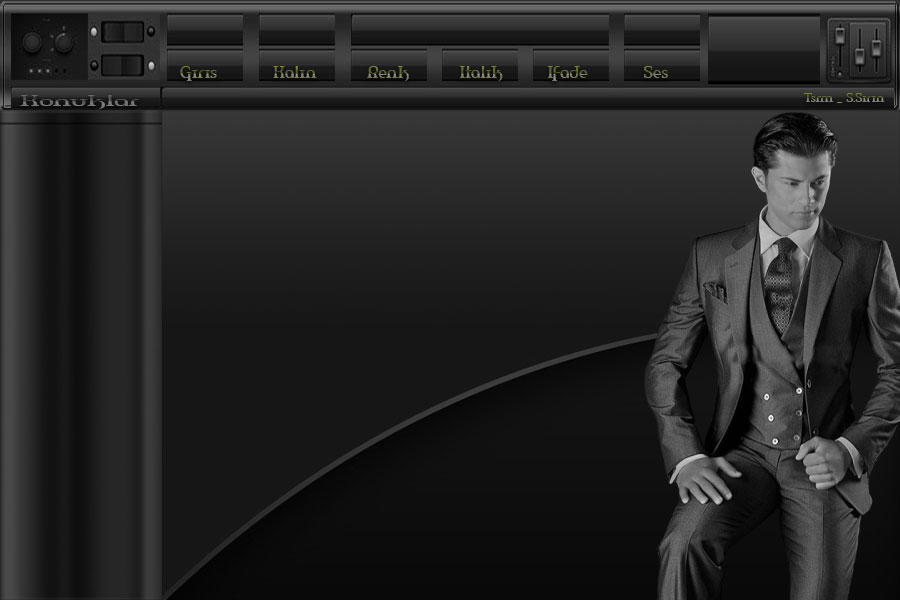Click the Tsrm _ S.Sirin credit text

844,98
